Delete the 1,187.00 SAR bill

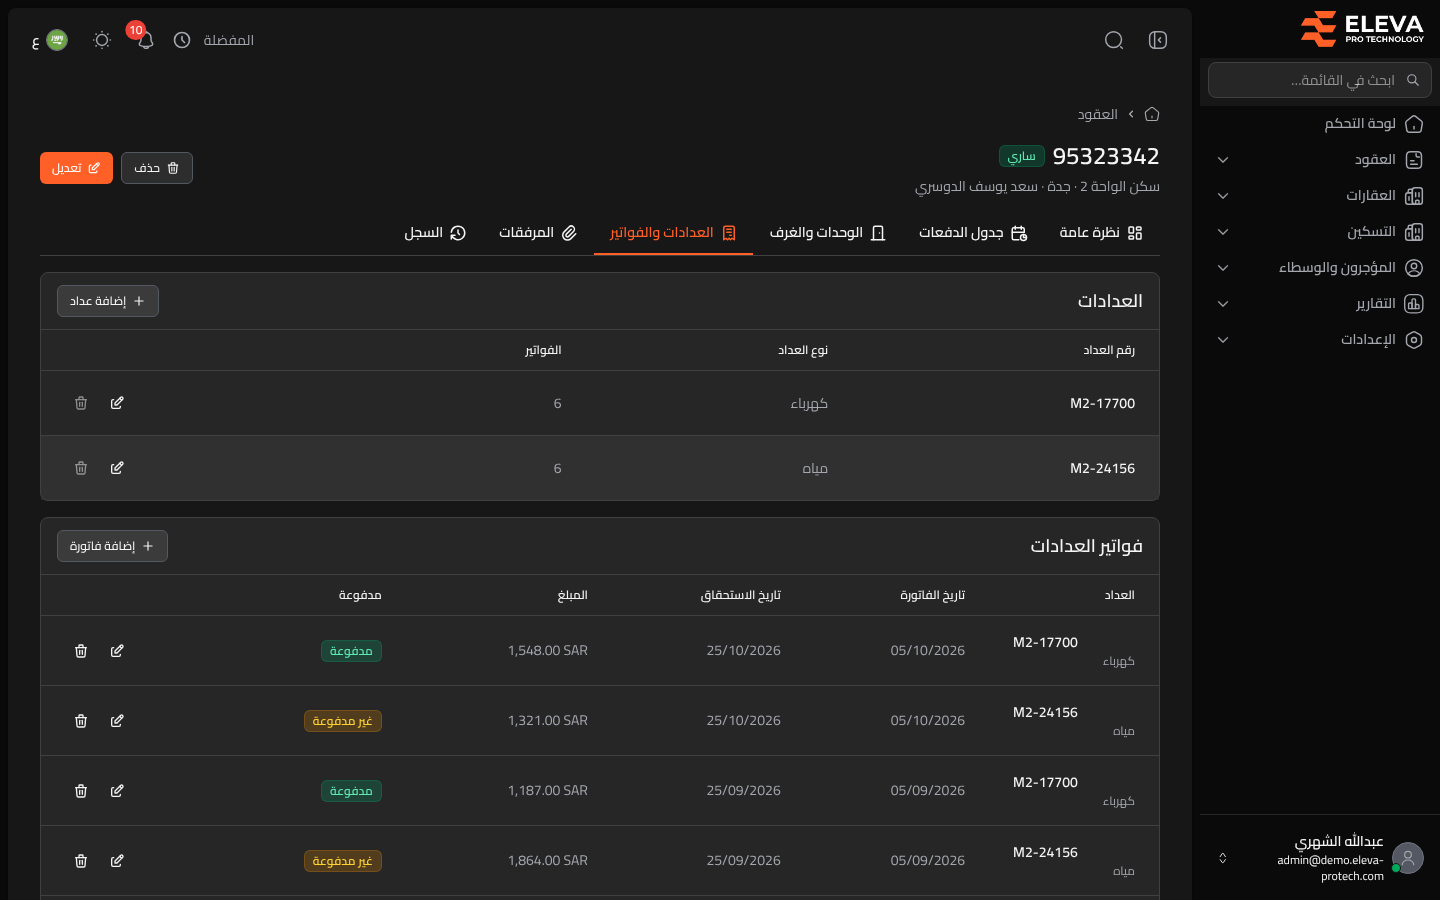pos(81,791)
